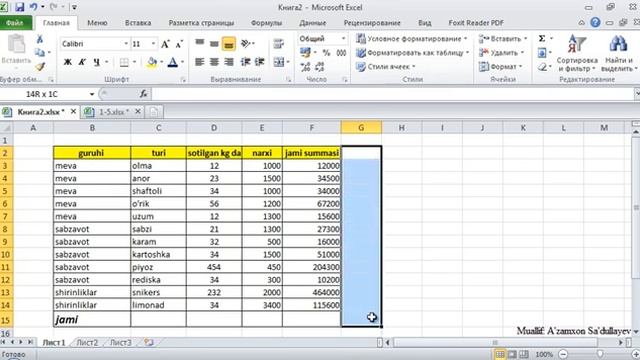Close the Книга2.xlsx workbook tab
Image resolution: width=640 pixels, height=360 pixels.
(73, 111)
